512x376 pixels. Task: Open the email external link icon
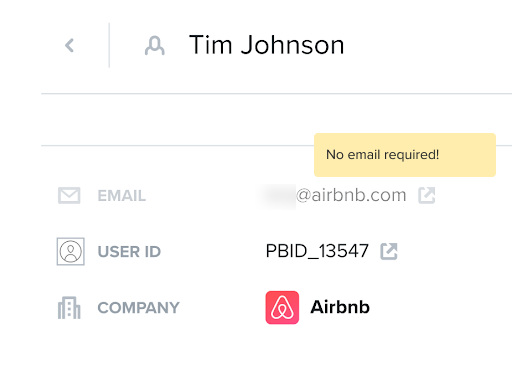[427, 195]
